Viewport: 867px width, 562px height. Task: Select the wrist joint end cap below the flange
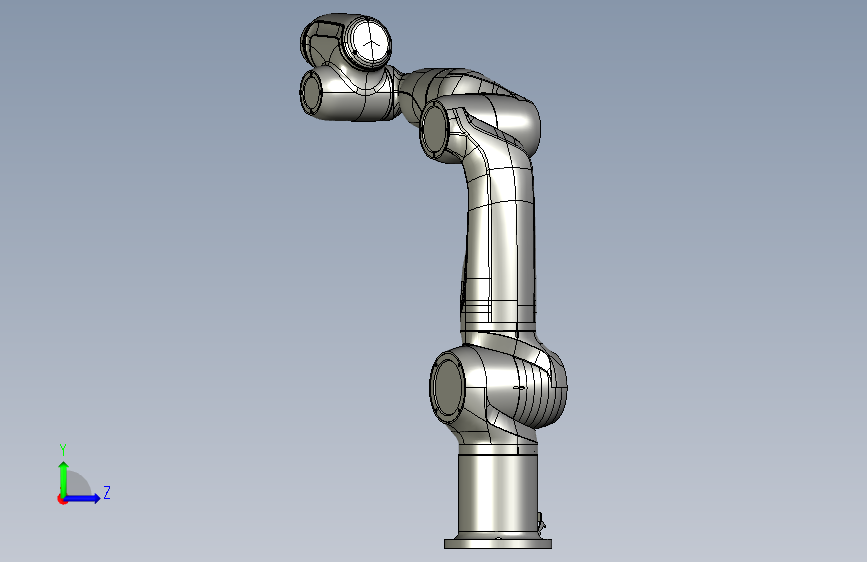coord(311,92)
